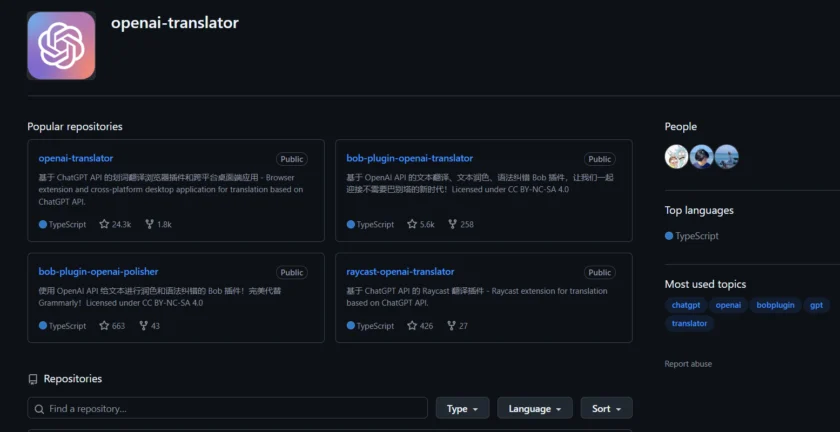Select the bobplugin topic tag
The height and width of the screenshot is (432, 840).
click(x=775, y=305)
